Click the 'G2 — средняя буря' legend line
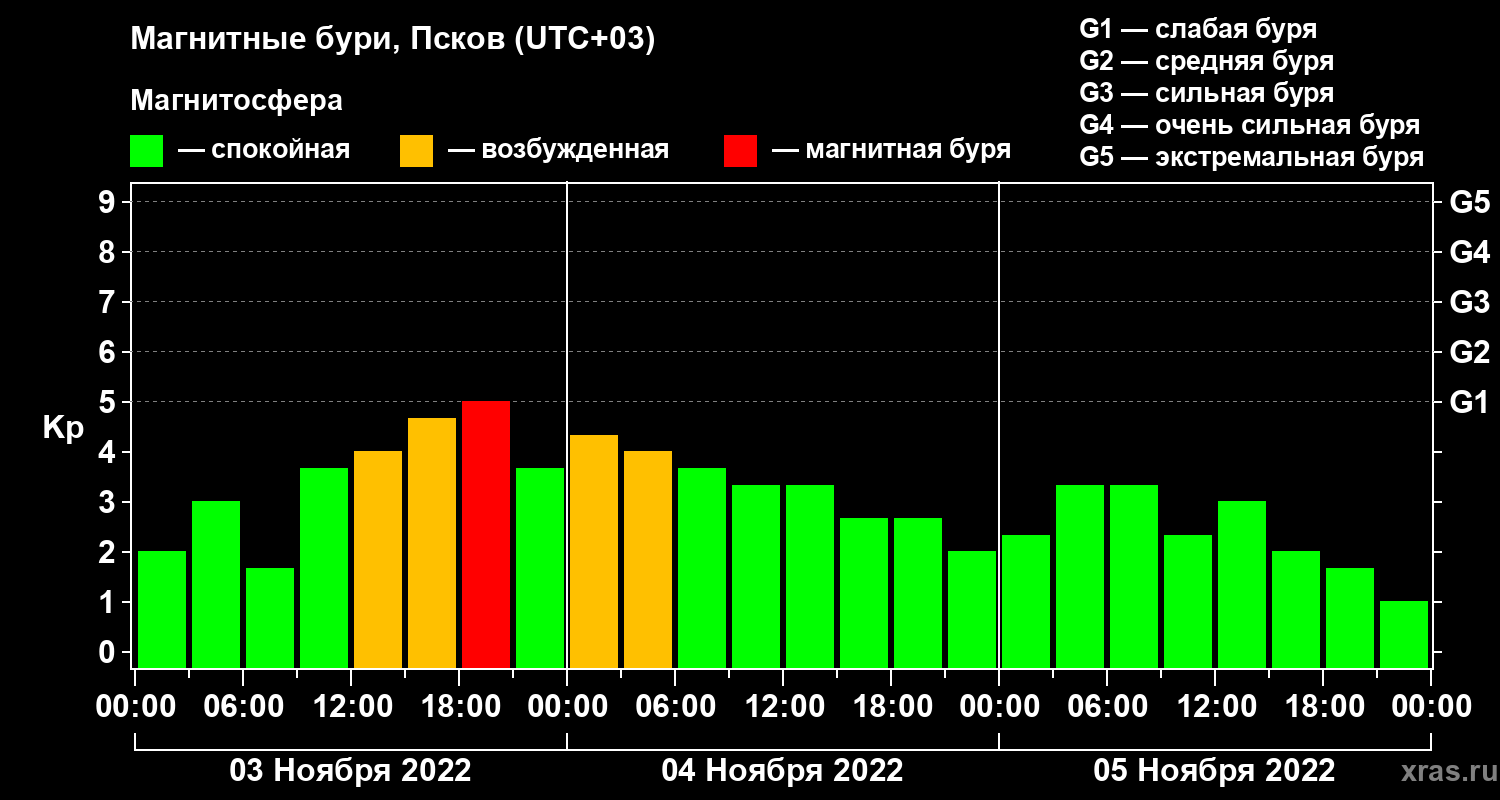The image size is (1500, 800). [x=1207, y=62]
